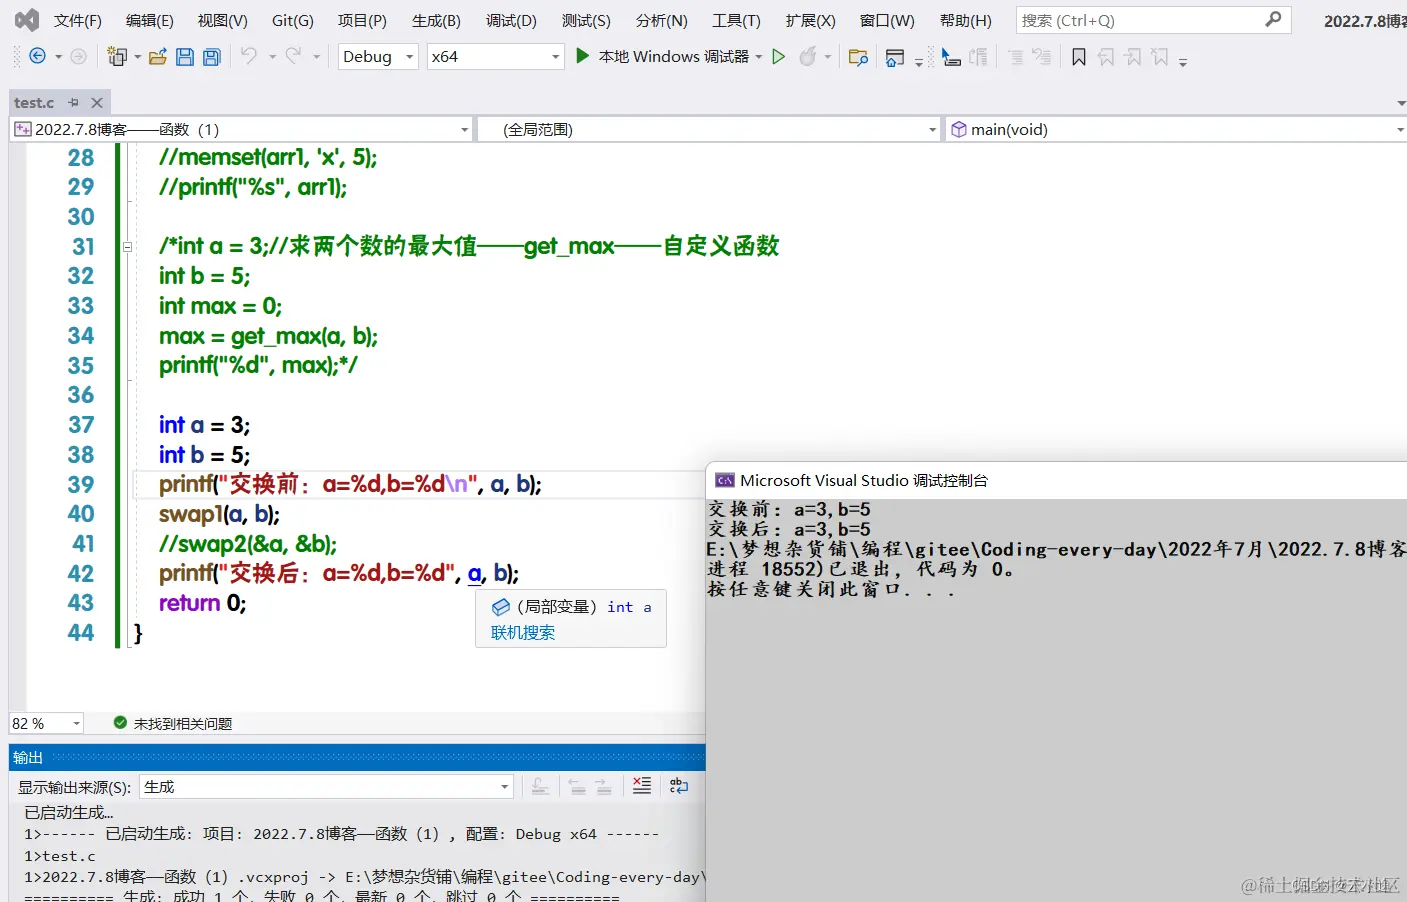Click the return 0; statement on line 43
The width and height of the screenshot is (1407, 902).
click(202, 603)
